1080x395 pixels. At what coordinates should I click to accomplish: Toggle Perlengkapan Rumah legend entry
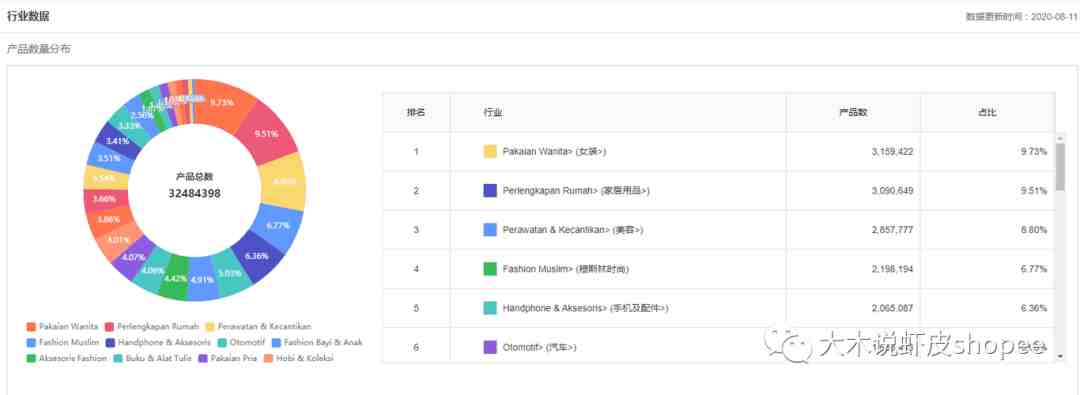click(152, 326)
